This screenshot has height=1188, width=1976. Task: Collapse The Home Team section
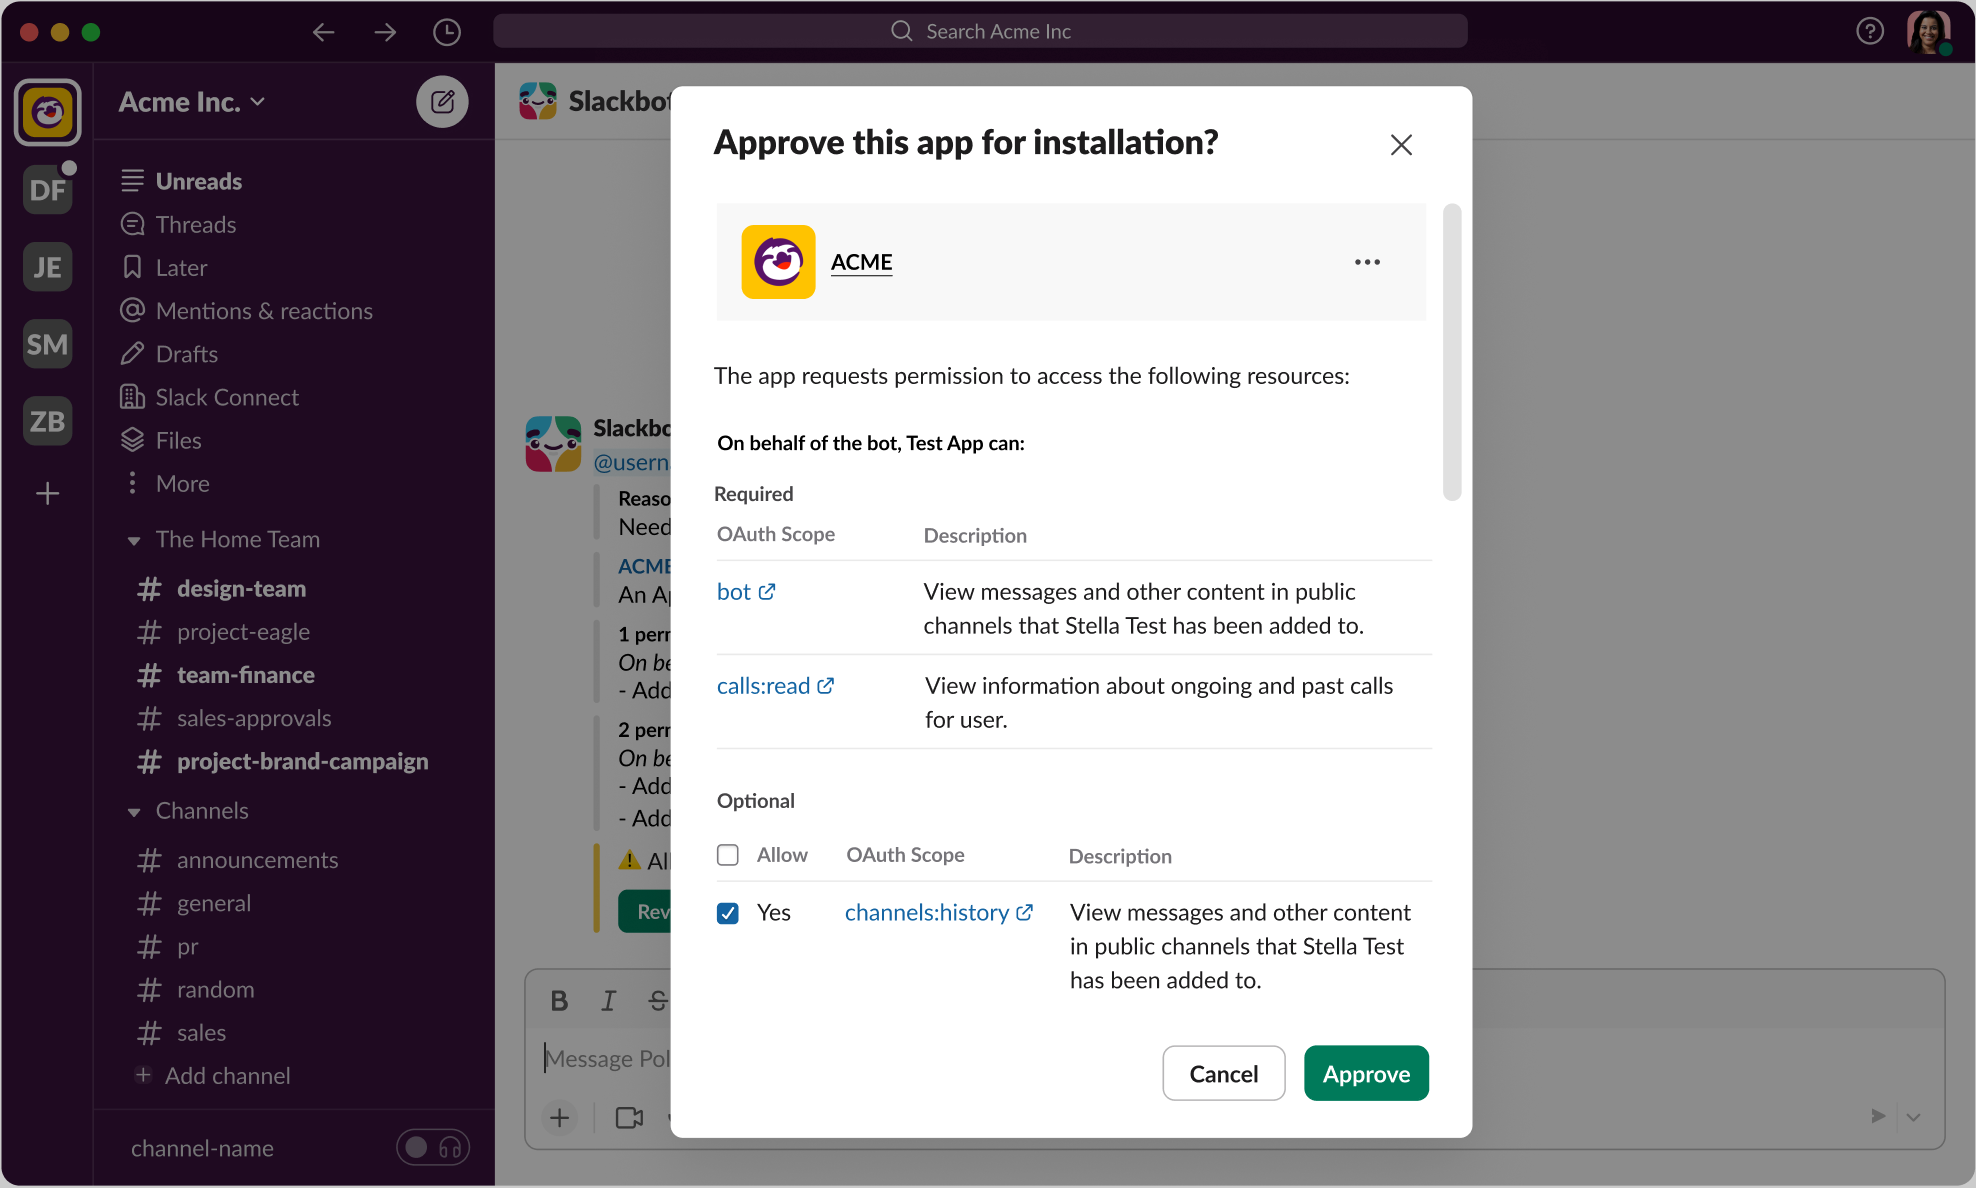click(135, 539)
